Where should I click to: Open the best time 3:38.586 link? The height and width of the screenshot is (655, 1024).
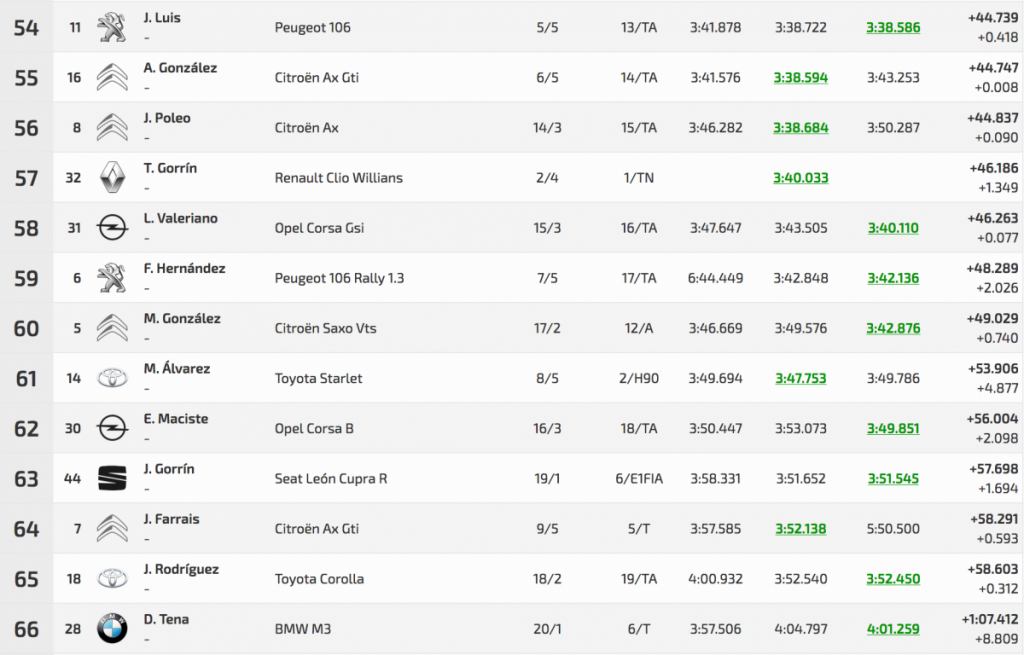tap(893, 28)
